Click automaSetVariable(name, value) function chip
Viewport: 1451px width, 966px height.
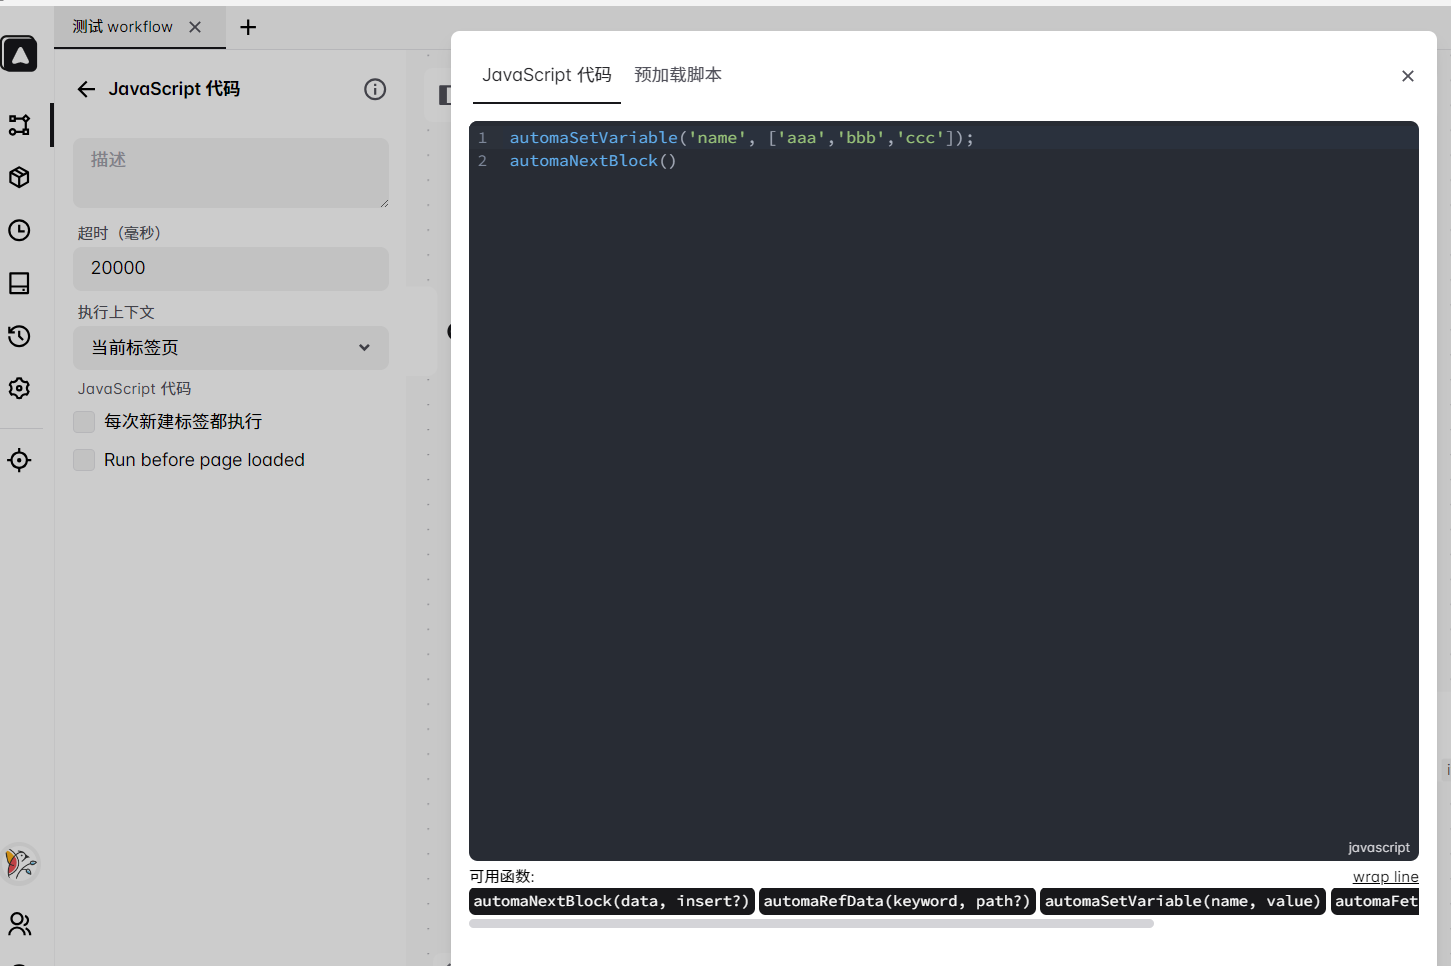(1183, 901)
